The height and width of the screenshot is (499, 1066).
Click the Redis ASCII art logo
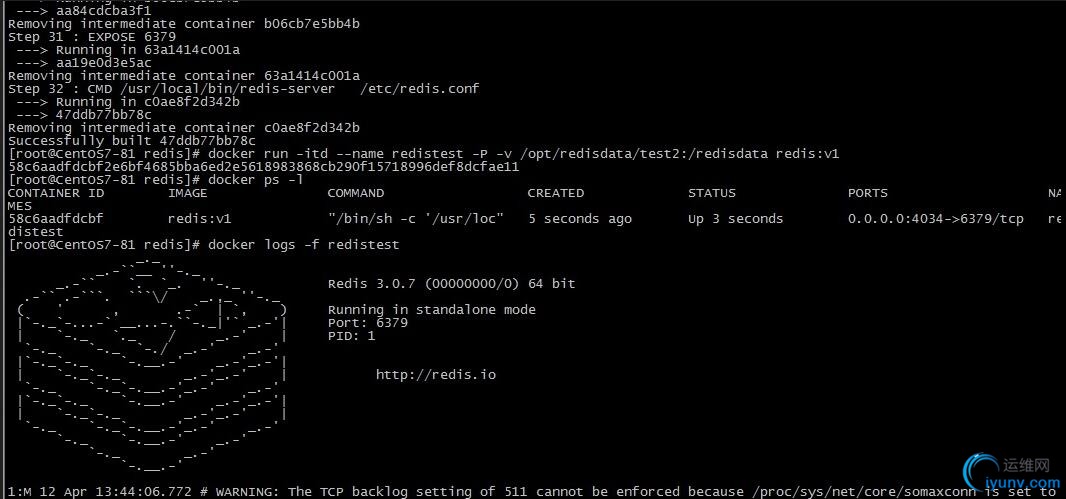coord(152,364)
